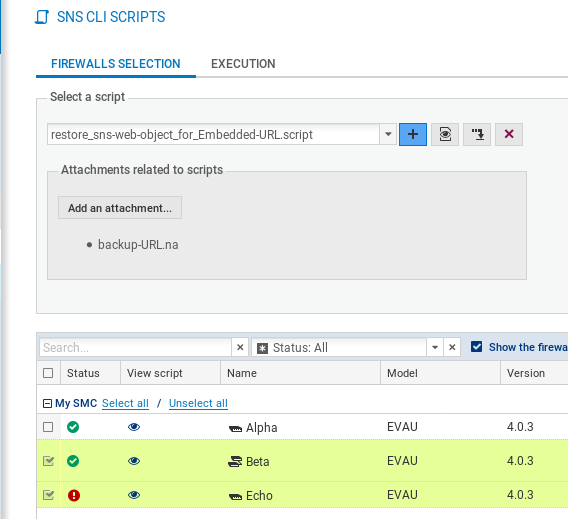Switch to the Firewalls Selection tab

(x=116, y=64)
